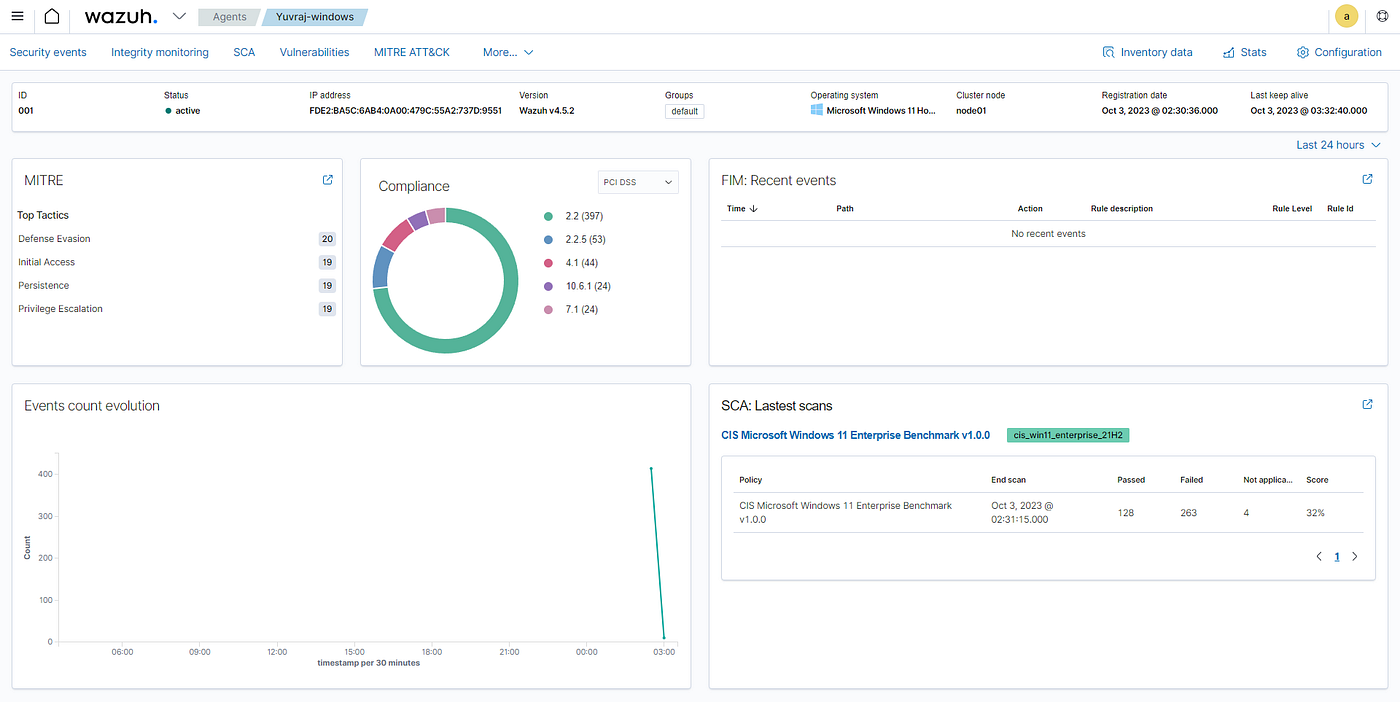Switch to Integrity monitoring tab
The width and height of the screenshot is (1400, 702).
tap(160, 52)
